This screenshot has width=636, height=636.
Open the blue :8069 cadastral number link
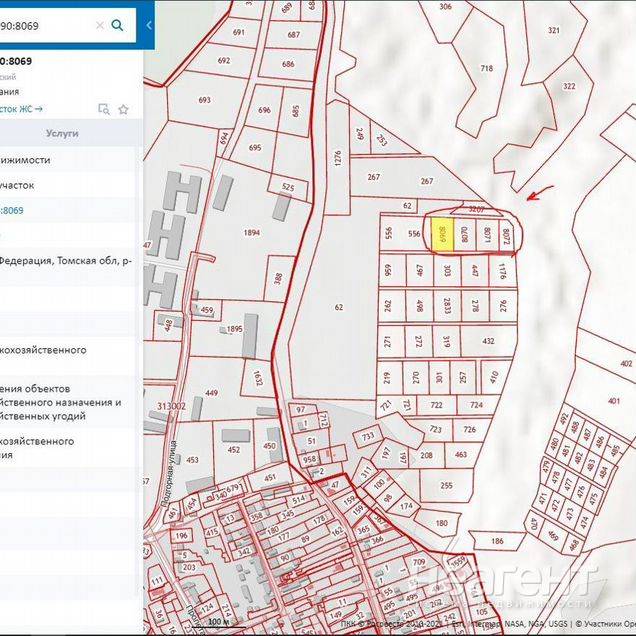point(13,211)
